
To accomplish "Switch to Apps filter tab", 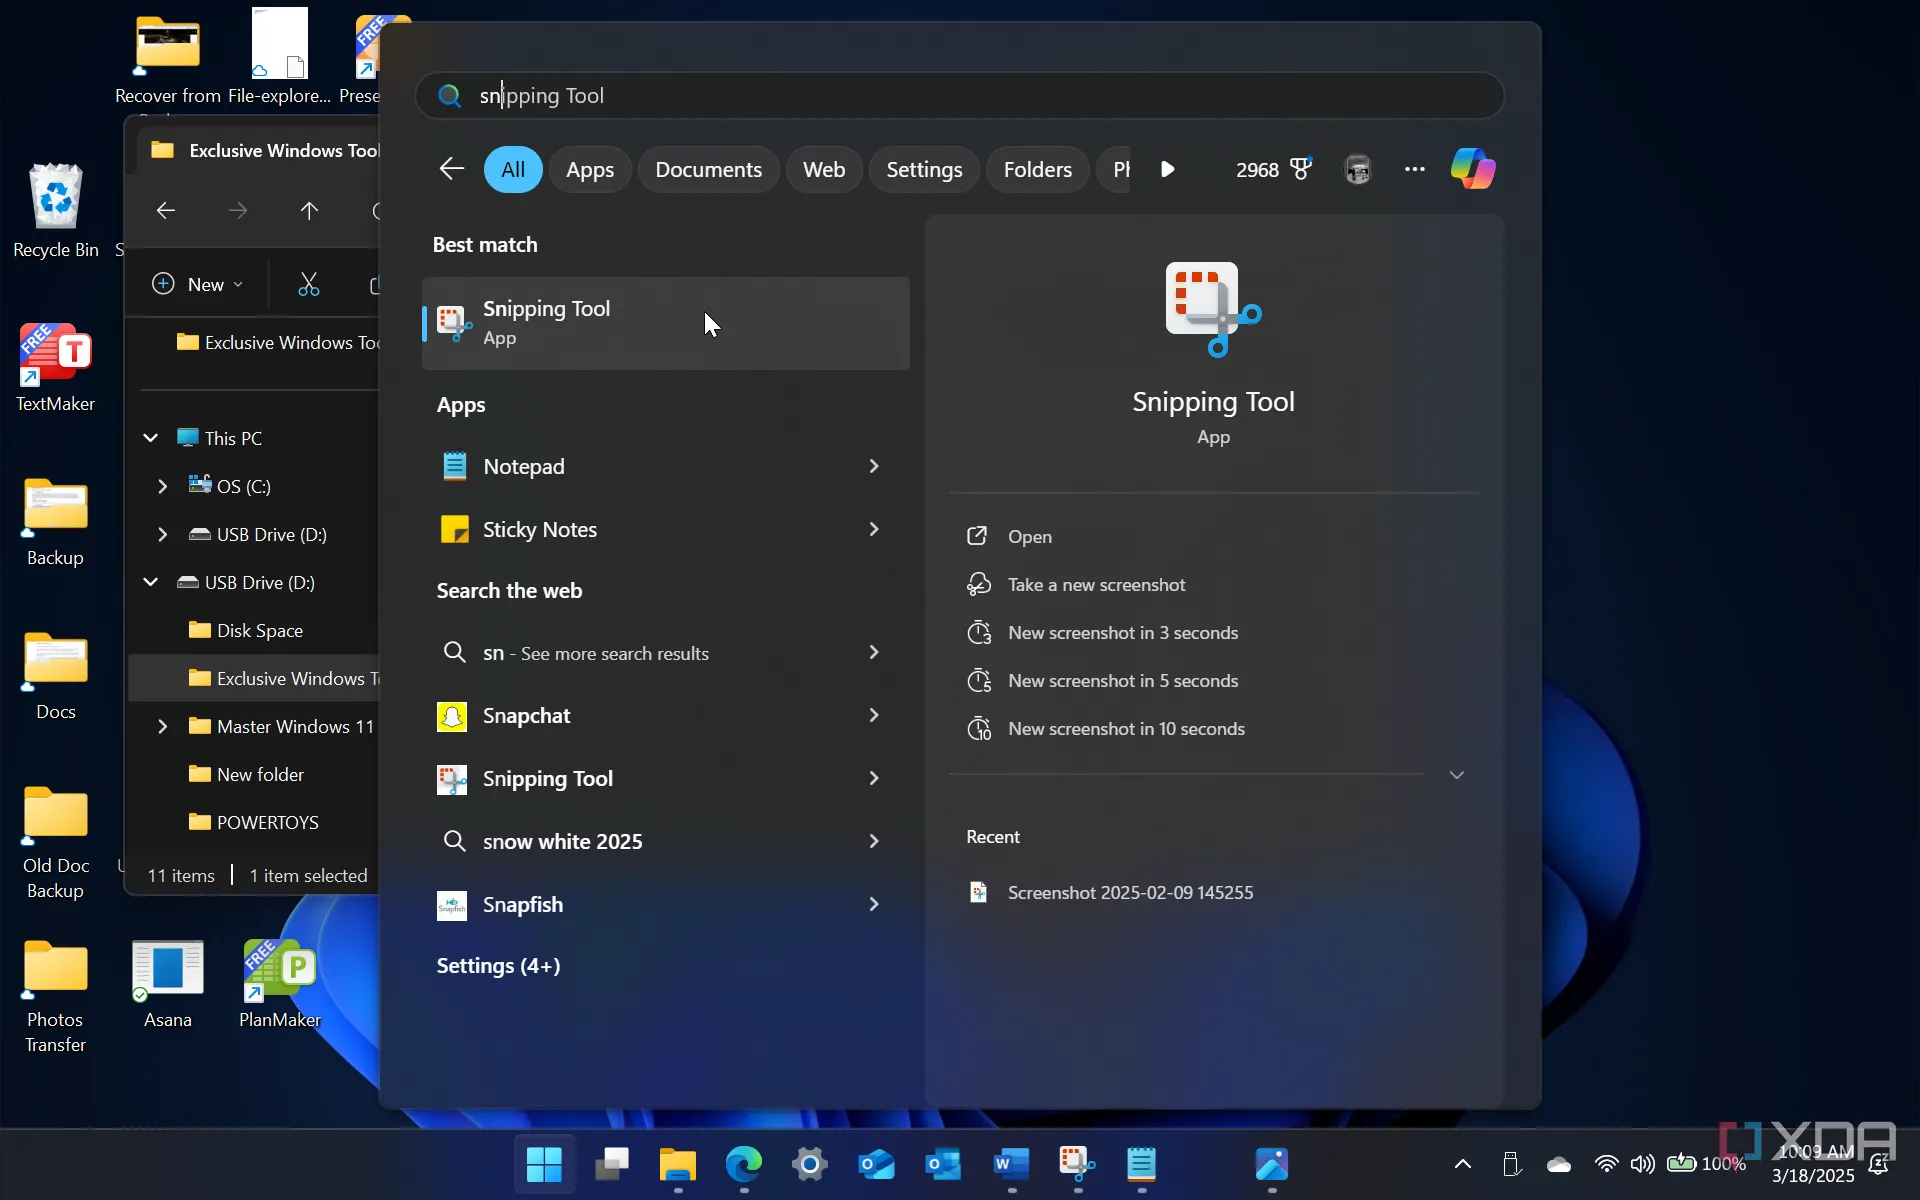I will coord(590,169).
